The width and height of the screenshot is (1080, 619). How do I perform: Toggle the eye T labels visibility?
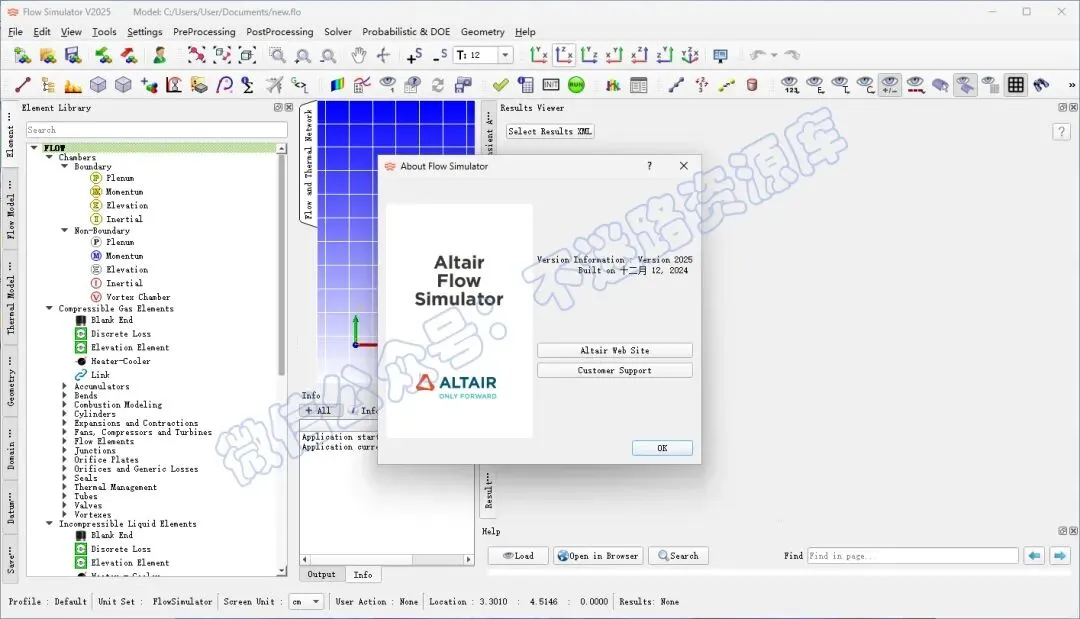840,85
